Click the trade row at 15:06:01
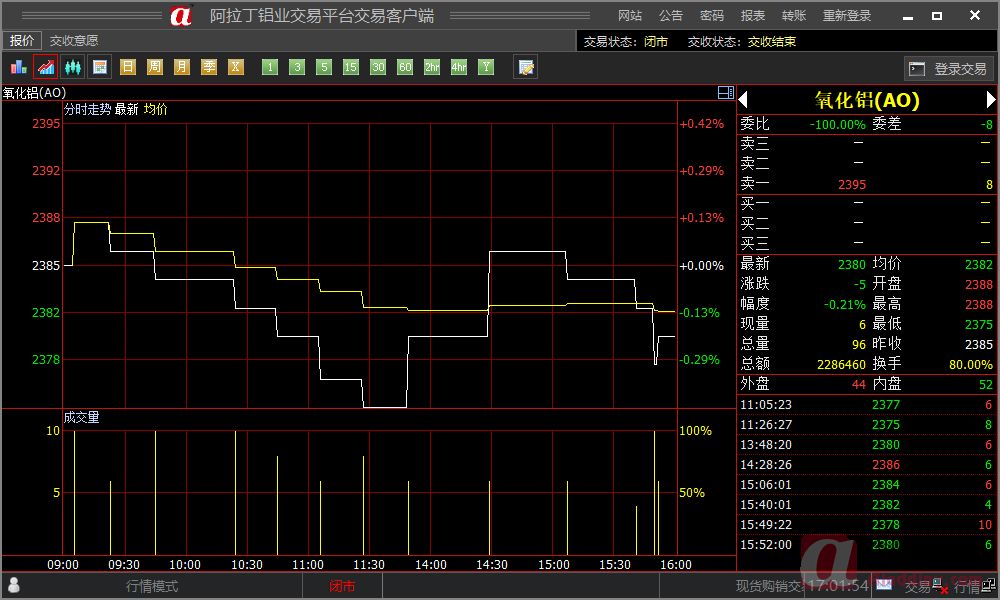The image size is (1000, 600). pos(865,485)
